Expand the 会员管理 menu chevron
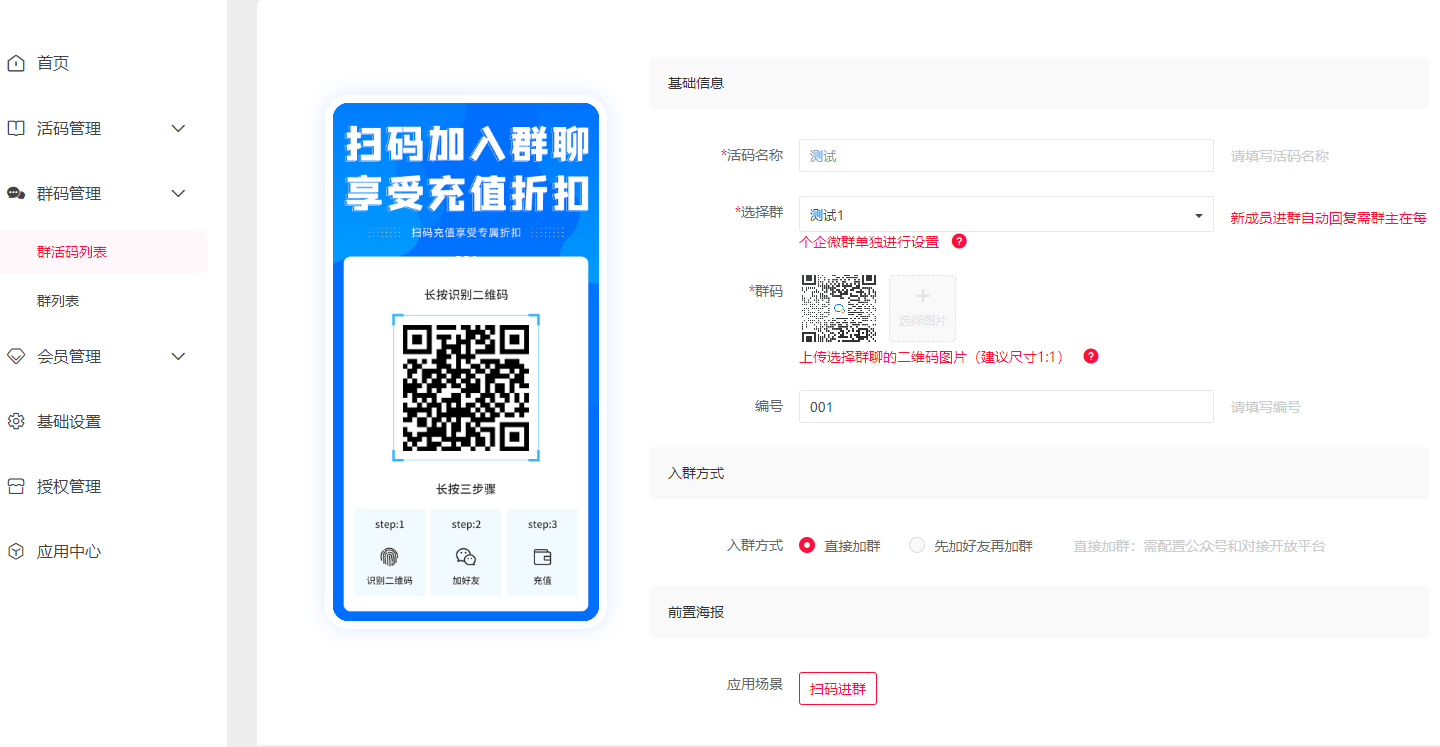This screenshot has height=747, width=1440. coord(179,357)
